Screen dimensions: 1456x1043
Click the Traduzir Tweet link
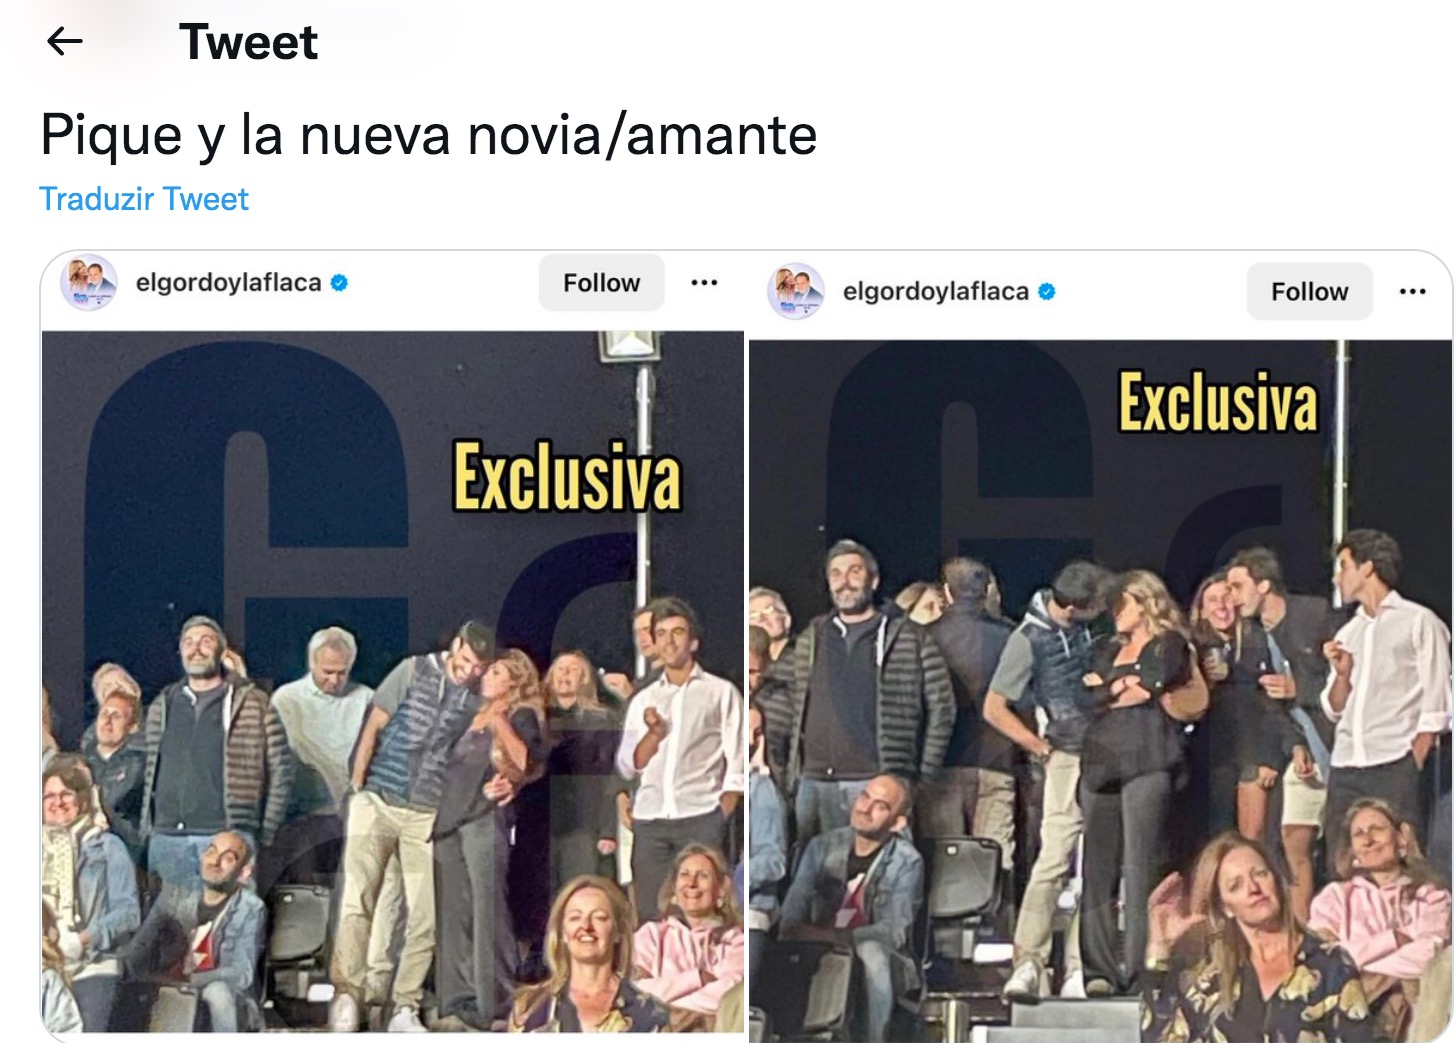pyautogui.click(x=144, y=199)
